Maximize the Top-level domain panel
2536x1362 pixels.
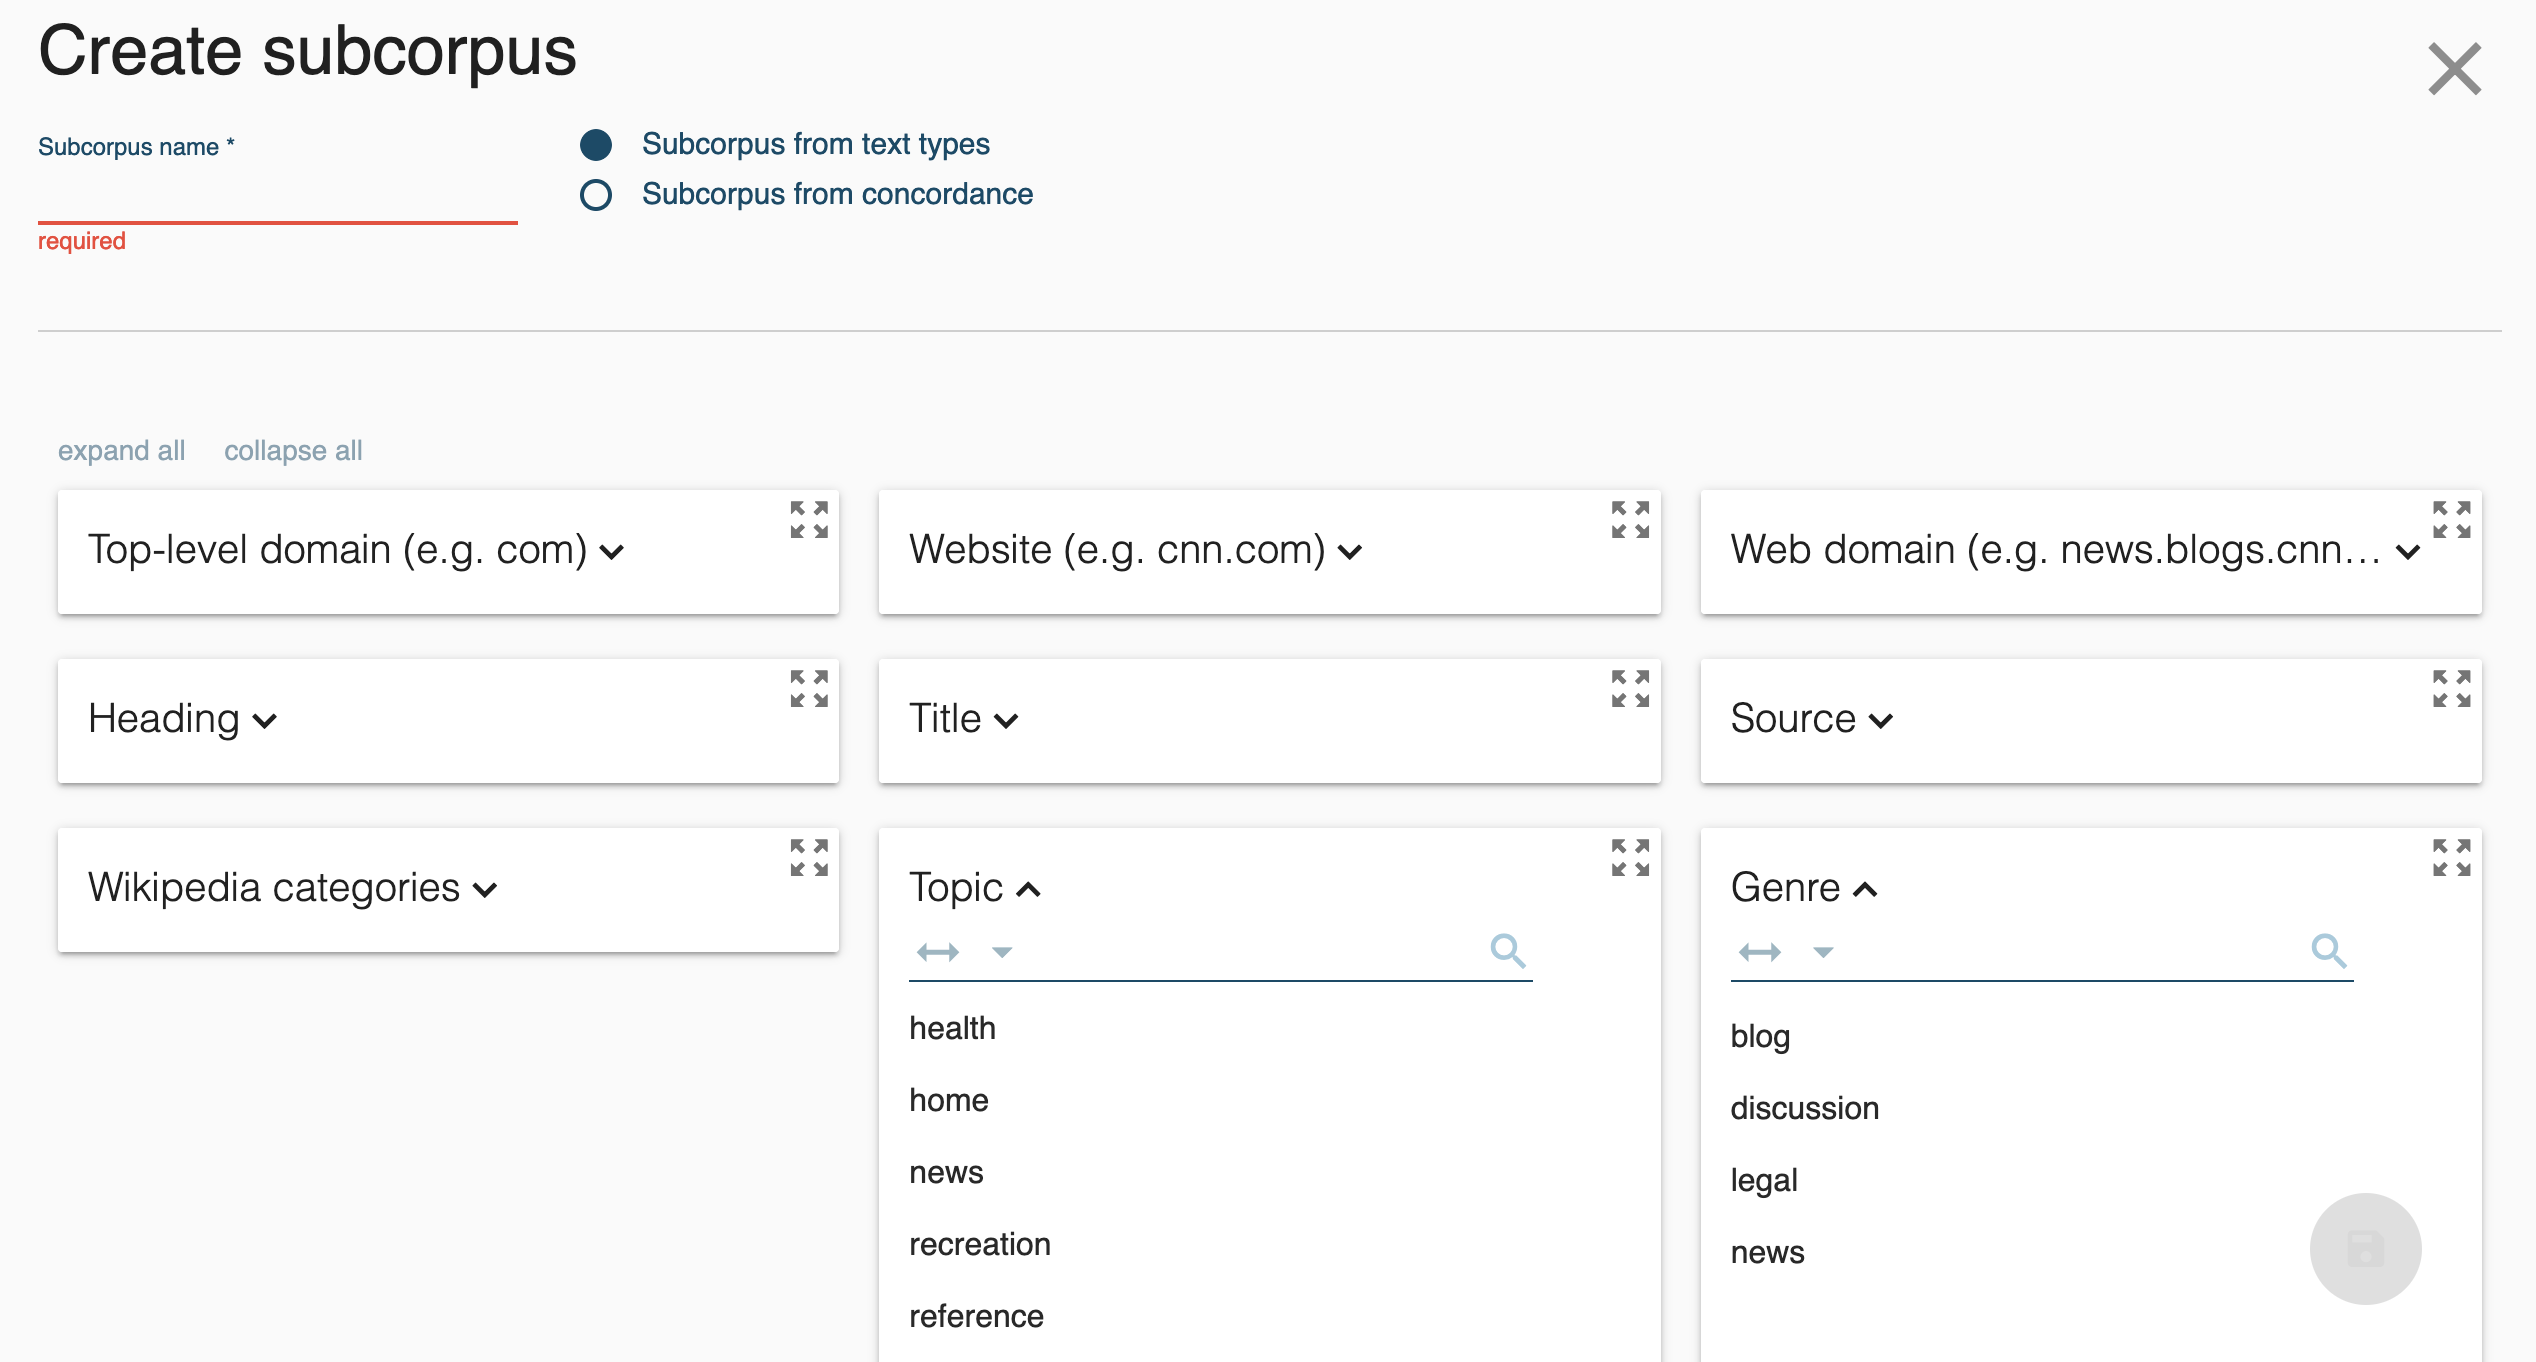809,520
